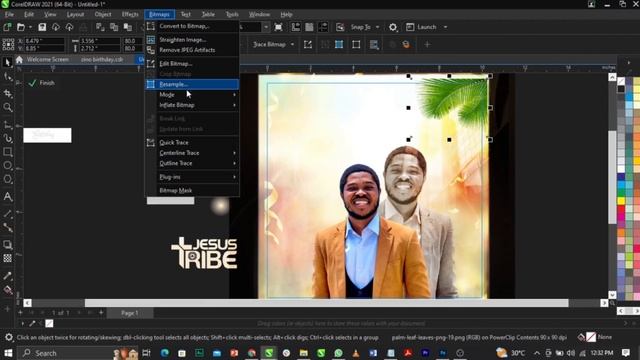640x360 pixels.
Task: Select the Rectangle tool
Action: pyautogui.click(x=7, y=152)
